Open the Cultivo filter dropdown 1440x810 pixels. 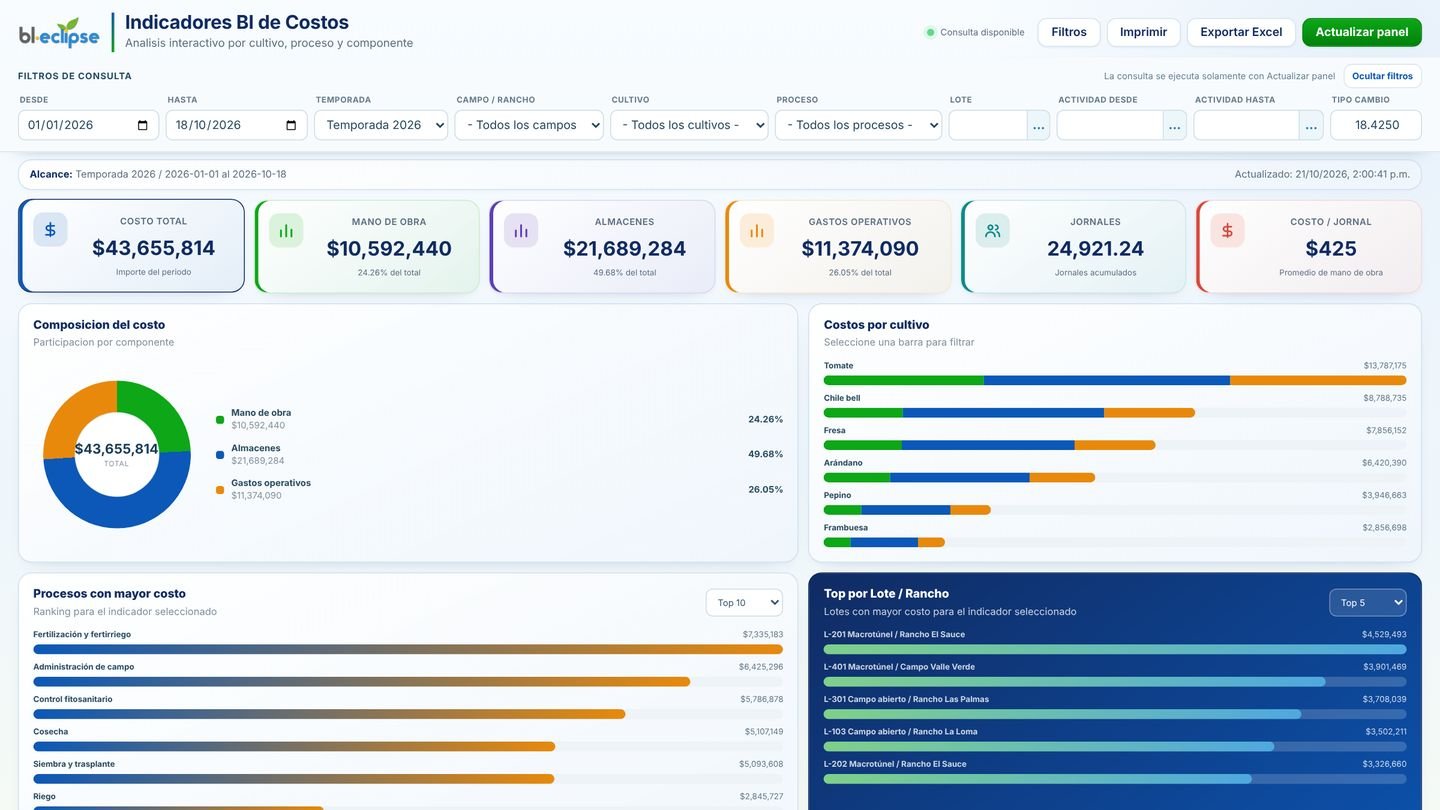pyautogui.click(x=689, y=125)
